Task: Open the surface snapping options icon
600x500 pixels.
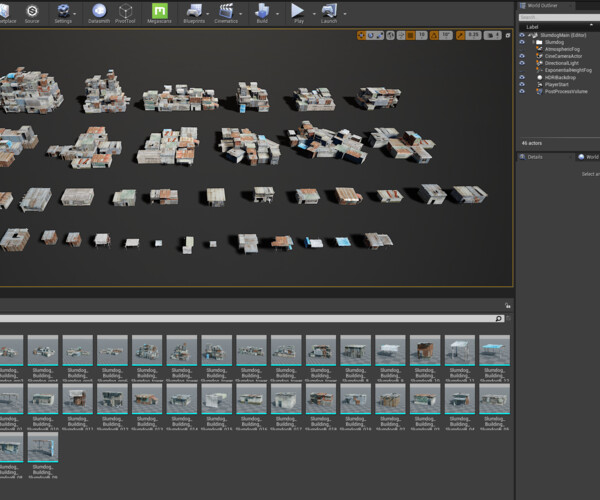Action: [401, 36]
